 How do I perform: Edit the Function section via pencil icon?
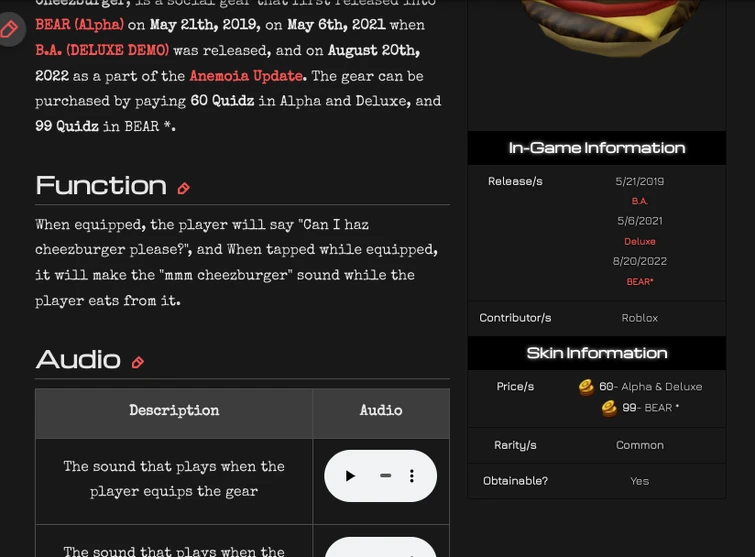[x=183, y=188]
